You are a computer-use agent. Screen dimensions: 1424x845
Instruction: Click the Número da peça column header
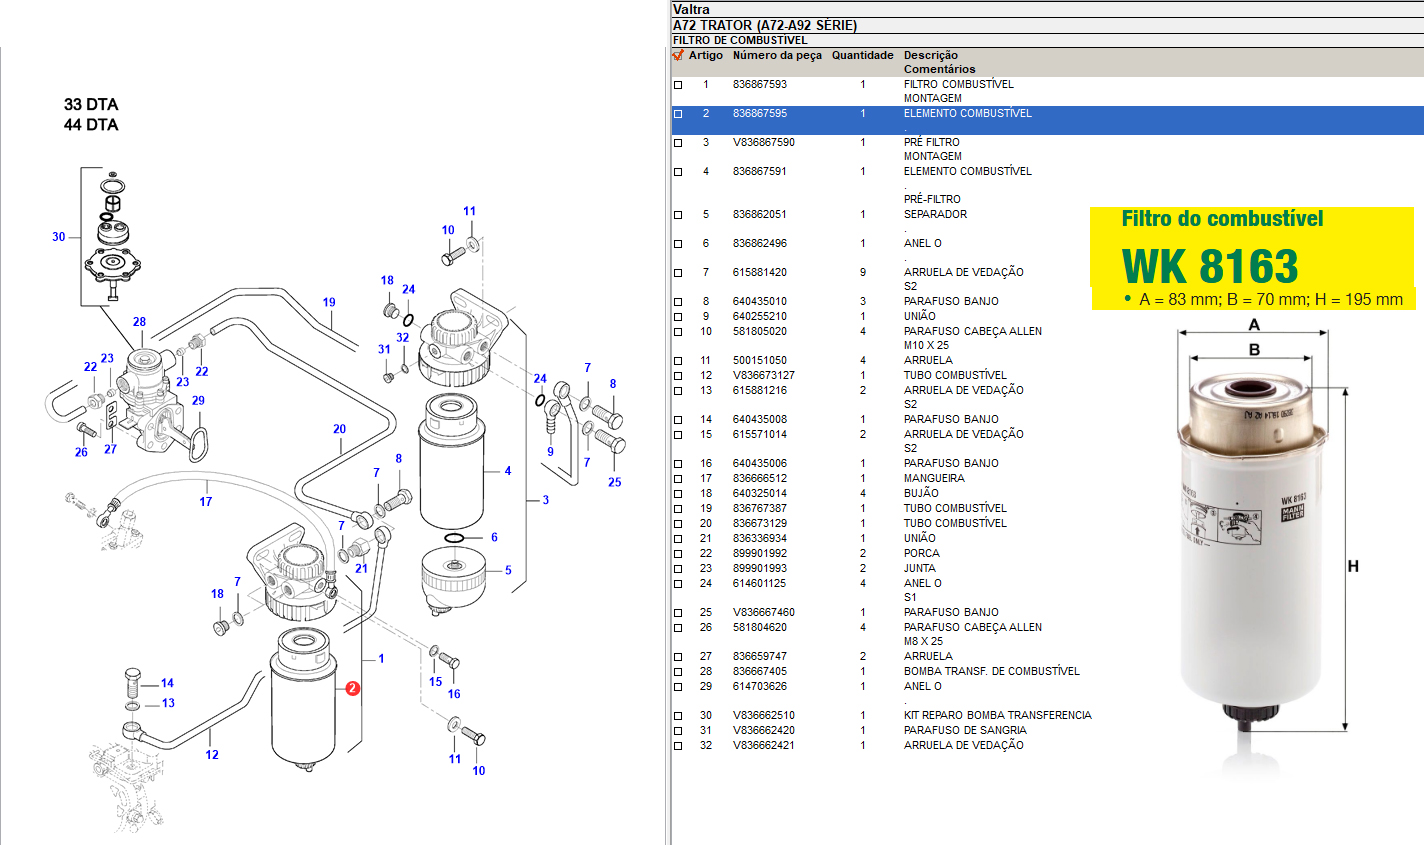[x=776, y=56]
